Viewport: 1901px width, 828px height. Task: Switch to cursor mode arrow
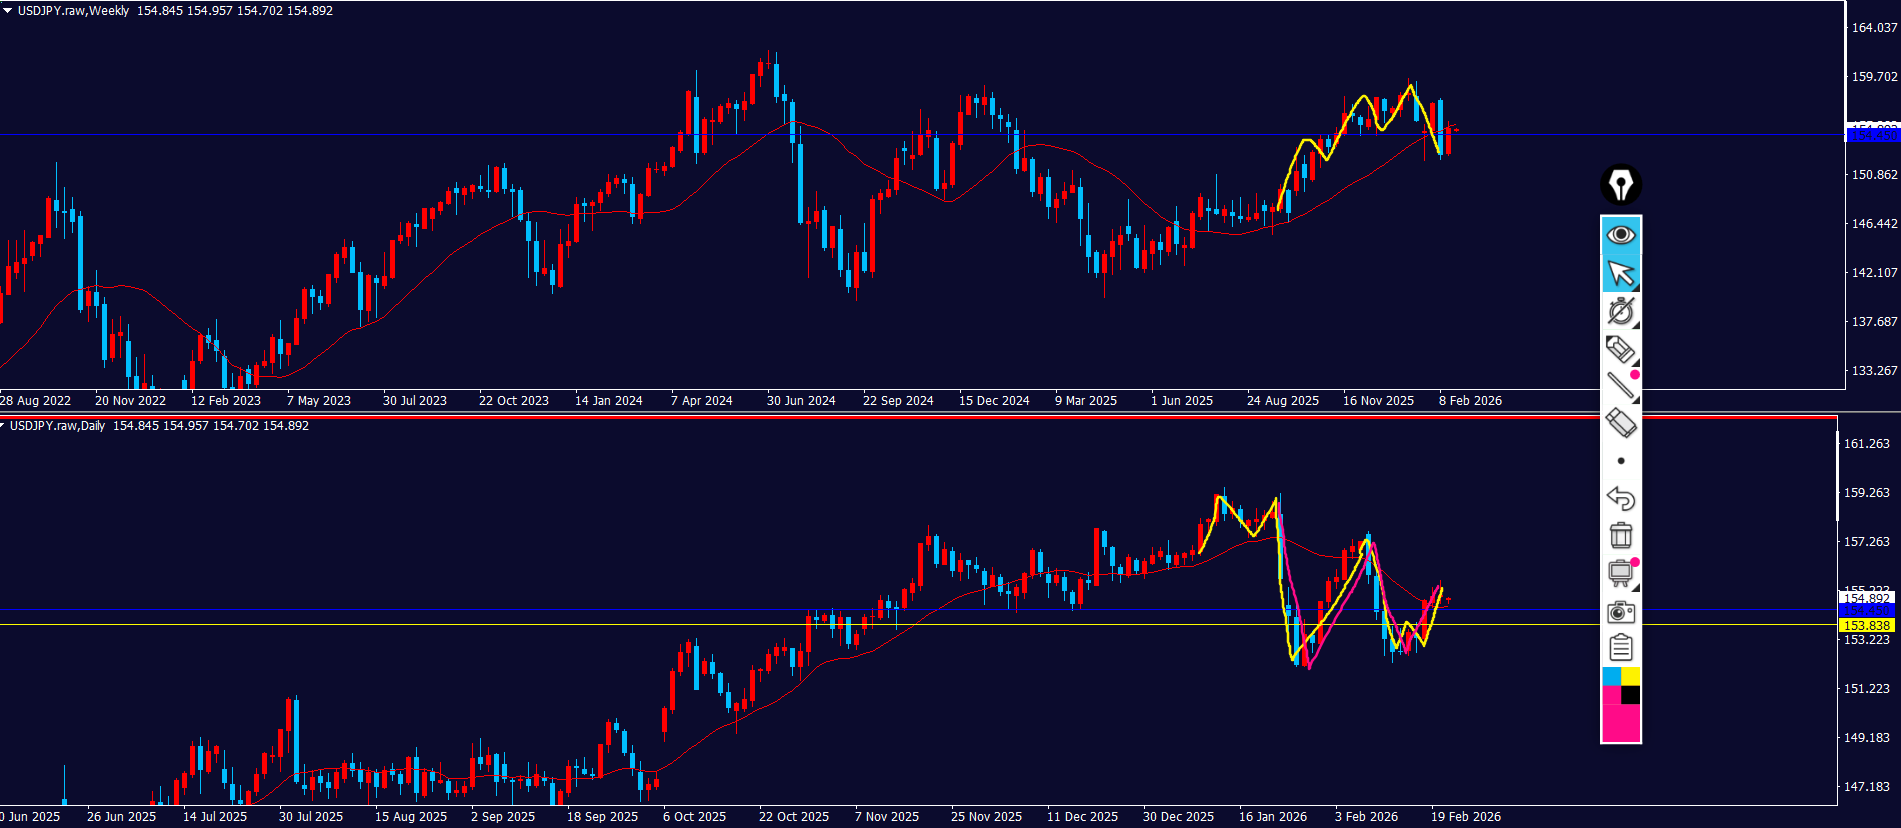[x=1620, y=273]
